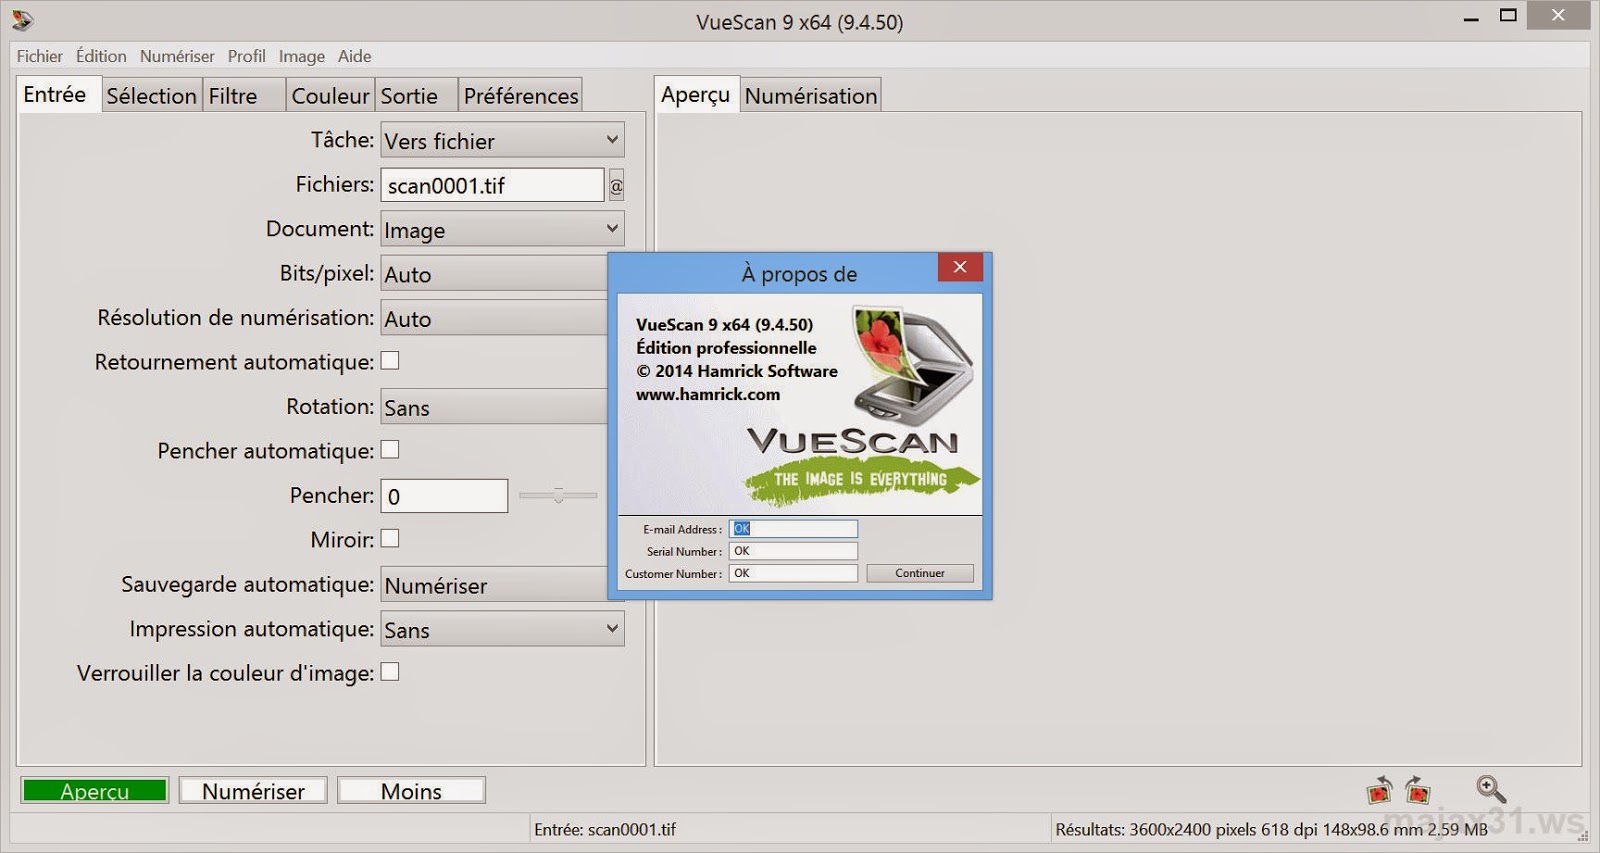The width and height of the screenshot is (1600, 853).
Task: Open Impression automatique dropdown
Action: coord(502,629)
